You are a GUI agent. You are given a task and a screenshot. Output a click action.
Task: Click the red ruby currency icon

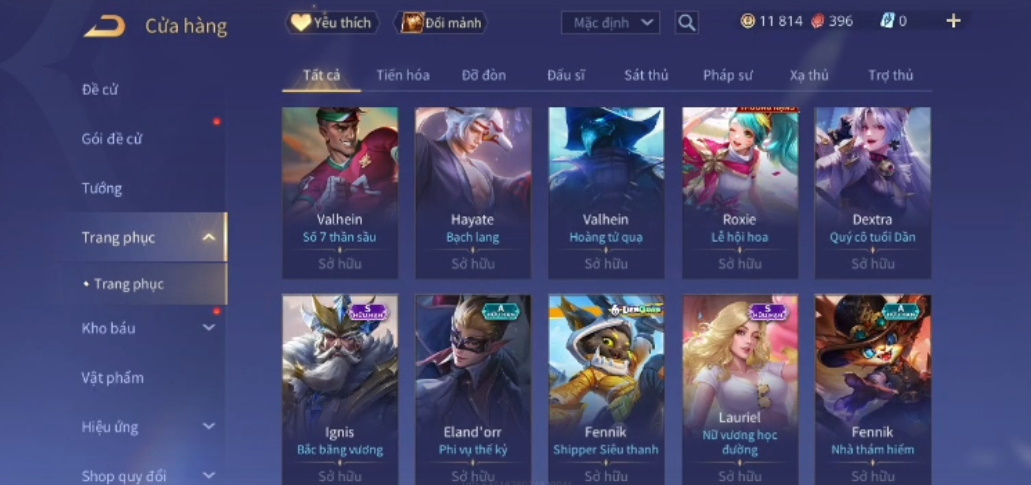point(817,21)
